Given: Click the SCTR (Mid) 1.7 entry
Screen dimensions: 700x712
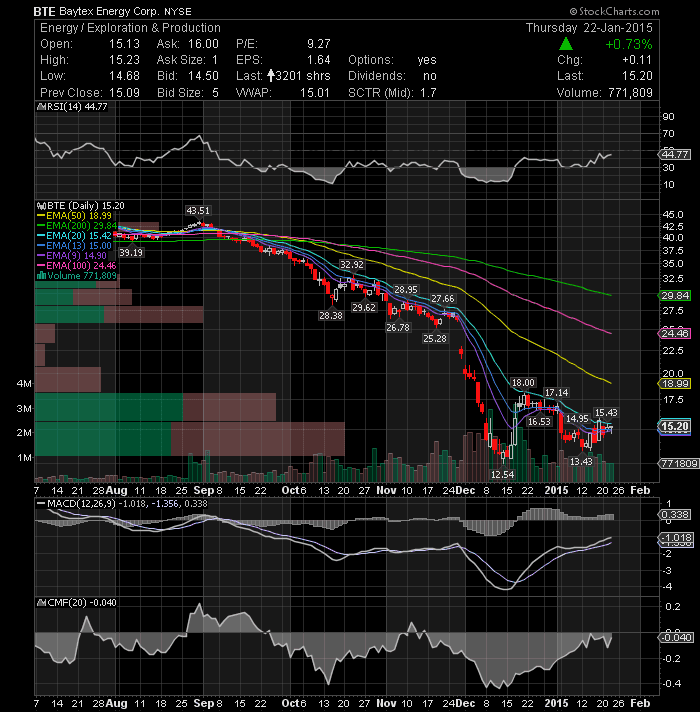Looking at the screenshot, I should [392, 93].
